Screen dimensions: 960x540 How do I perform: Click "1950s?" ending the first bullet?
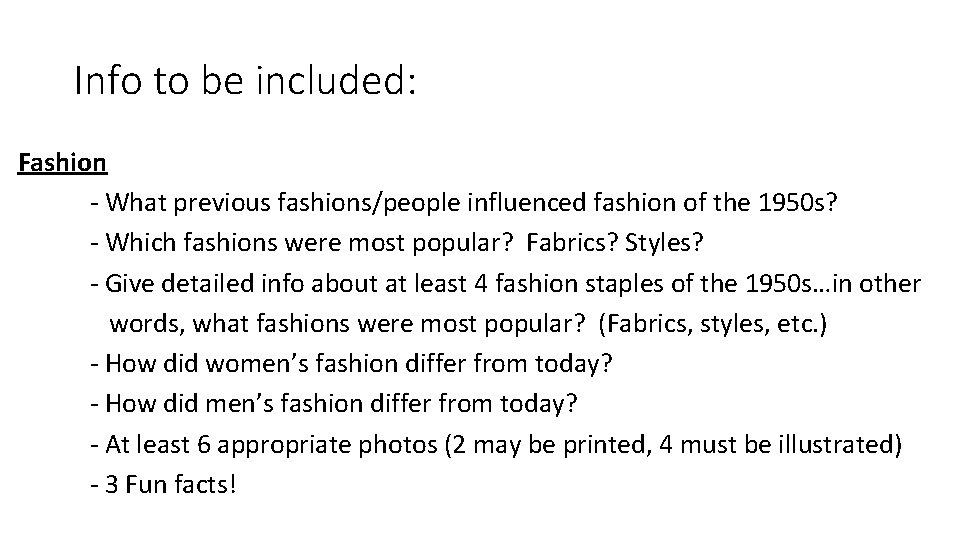point(795,203)
